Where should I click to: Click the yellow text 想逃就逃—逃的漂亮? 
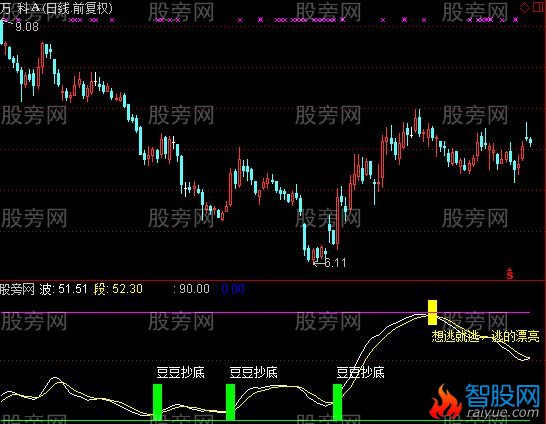pos(485,336)
